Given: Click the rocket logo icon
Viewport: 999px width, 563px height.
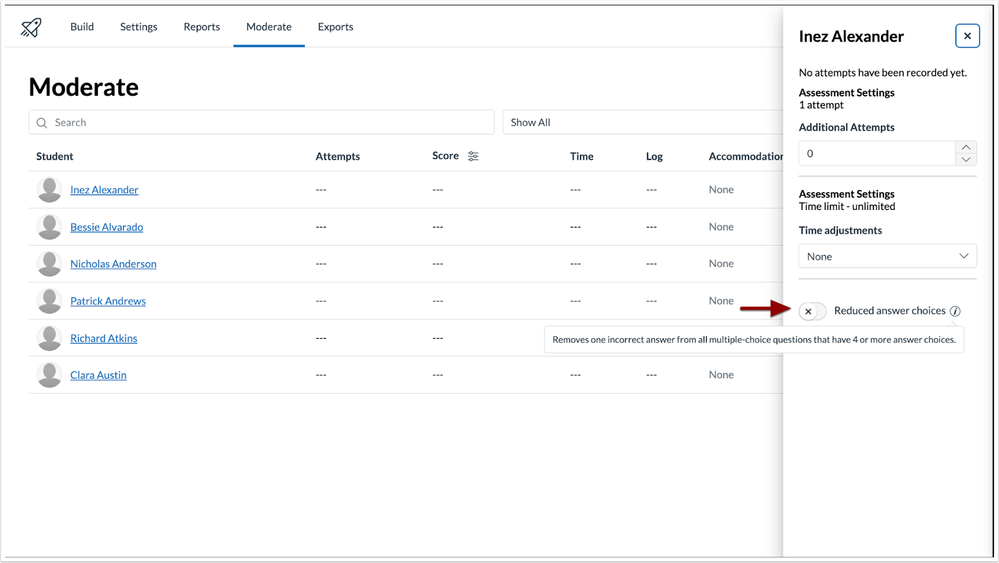Looking at the screenshot, I should tap(31, 27).
